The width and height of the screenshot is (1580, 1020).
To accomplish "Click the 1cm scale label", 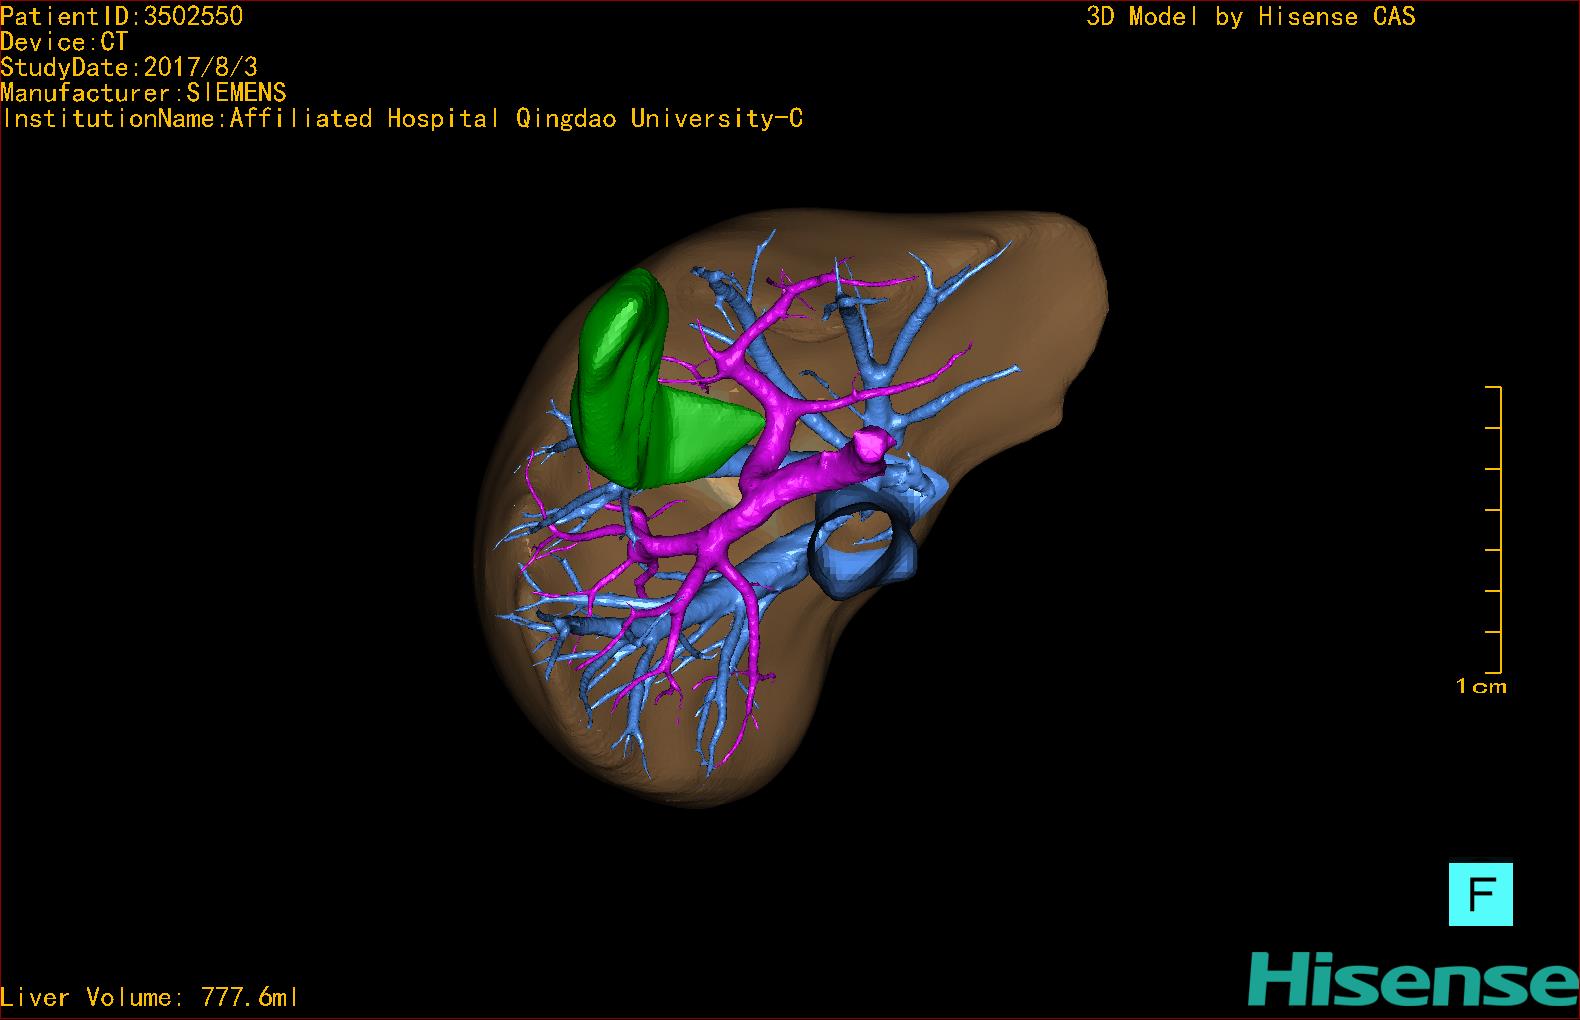I will 1481,687.
